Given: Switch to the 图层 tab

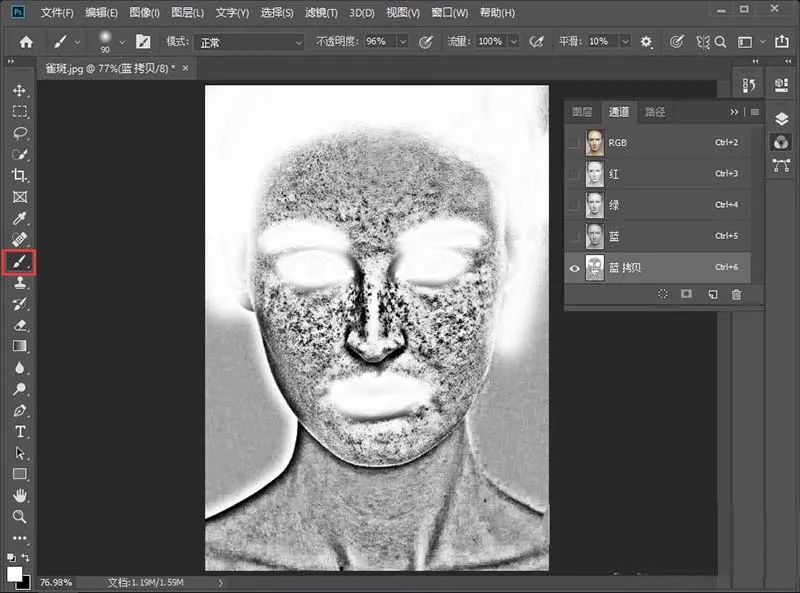Looking at the screenshot, I should 582,112.
